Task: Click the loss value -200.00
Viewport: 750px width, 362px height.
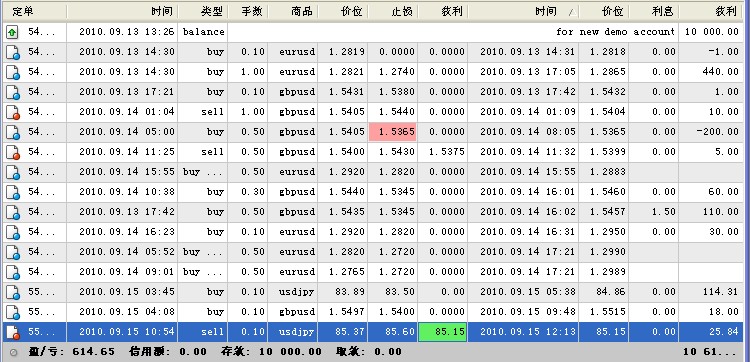Action: [717, 132]
